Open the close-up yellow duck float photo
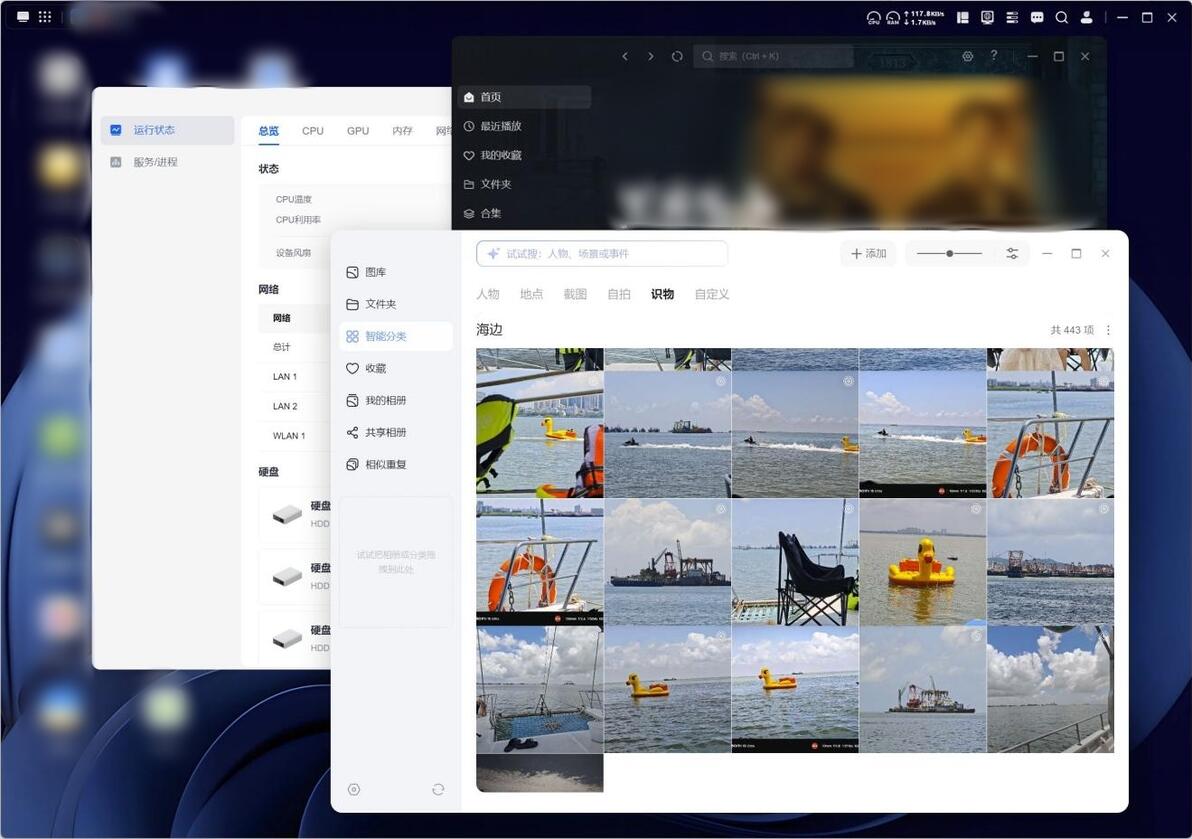1192x839 pixels. [923, 562]
